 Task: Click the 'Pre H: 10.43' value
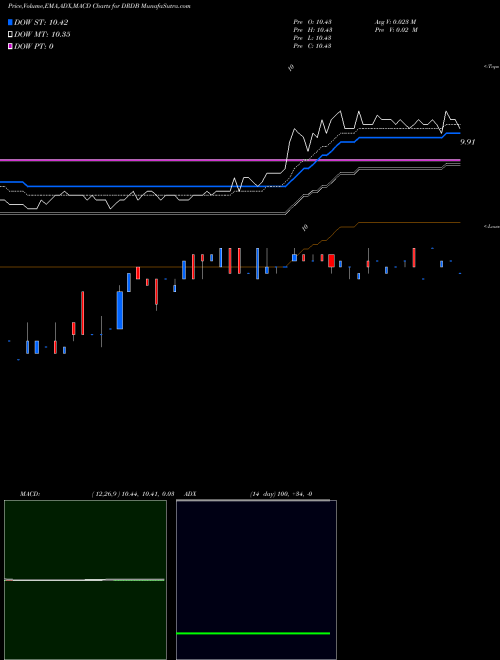coord(313,30)
